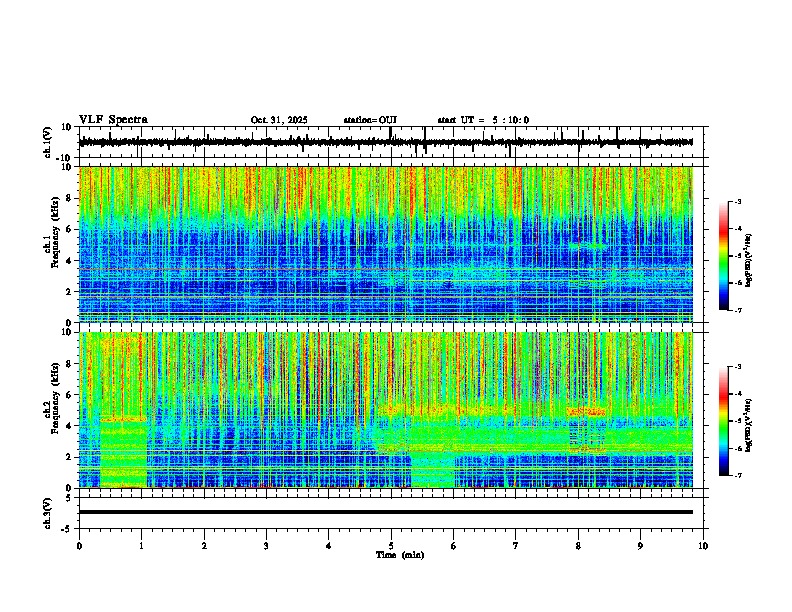Click the red-orange burst in ch.2 near minute 8
Viewport: 792px width, 612px height.
[x=586, y=412]
